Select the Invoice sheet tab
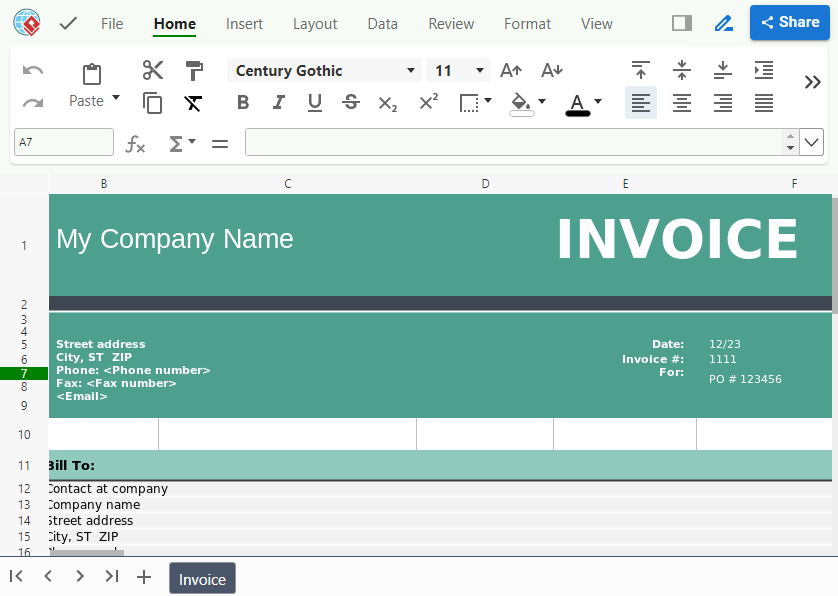 click(x=202, y=579)
